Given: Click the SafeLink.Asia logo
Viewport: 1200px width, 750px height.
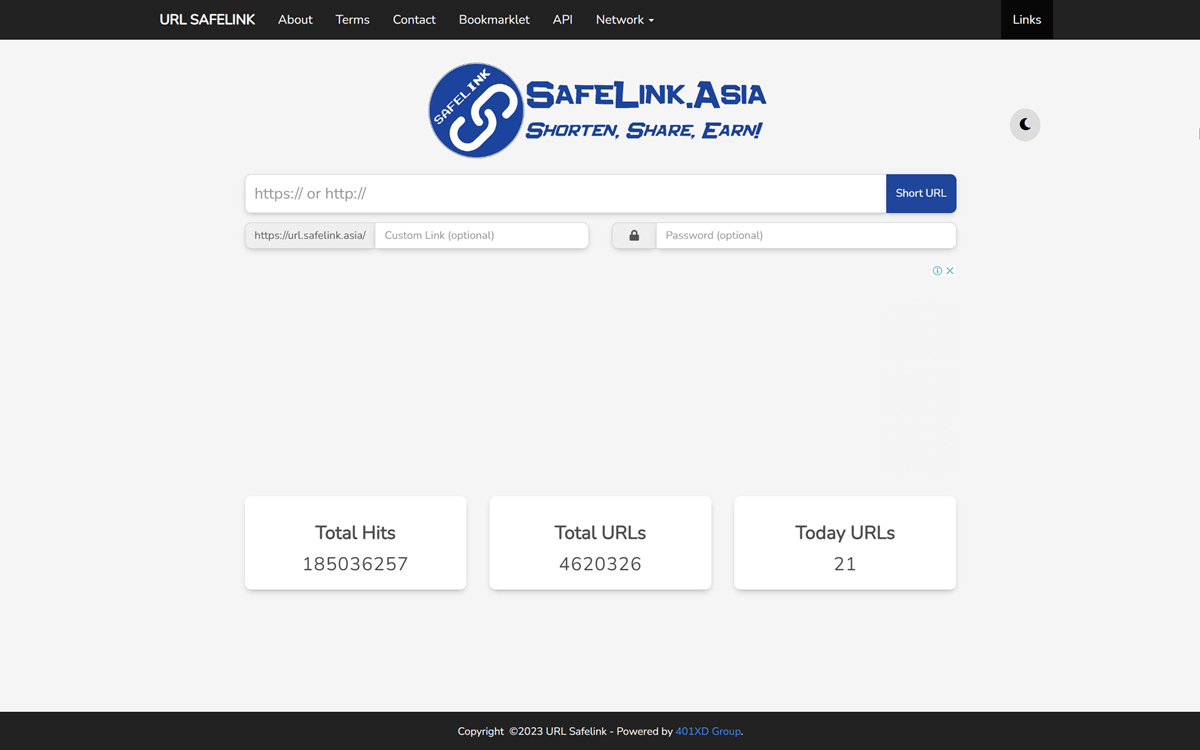Looking at the screenshot, I should coord(598,110).
